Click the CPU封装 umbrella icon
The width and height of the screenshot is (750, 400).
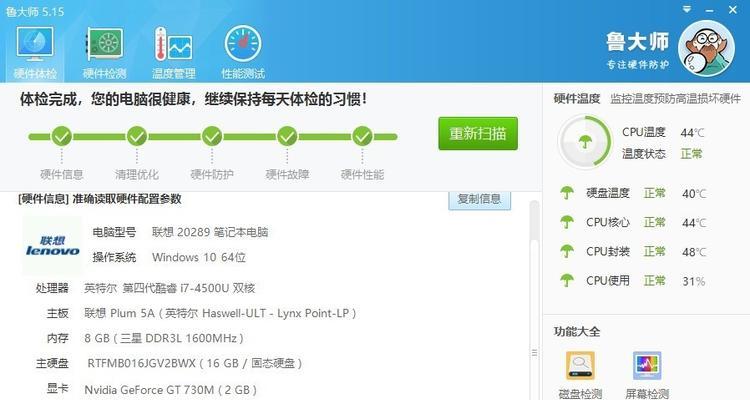pyautogui.click(x=567, y=251)
